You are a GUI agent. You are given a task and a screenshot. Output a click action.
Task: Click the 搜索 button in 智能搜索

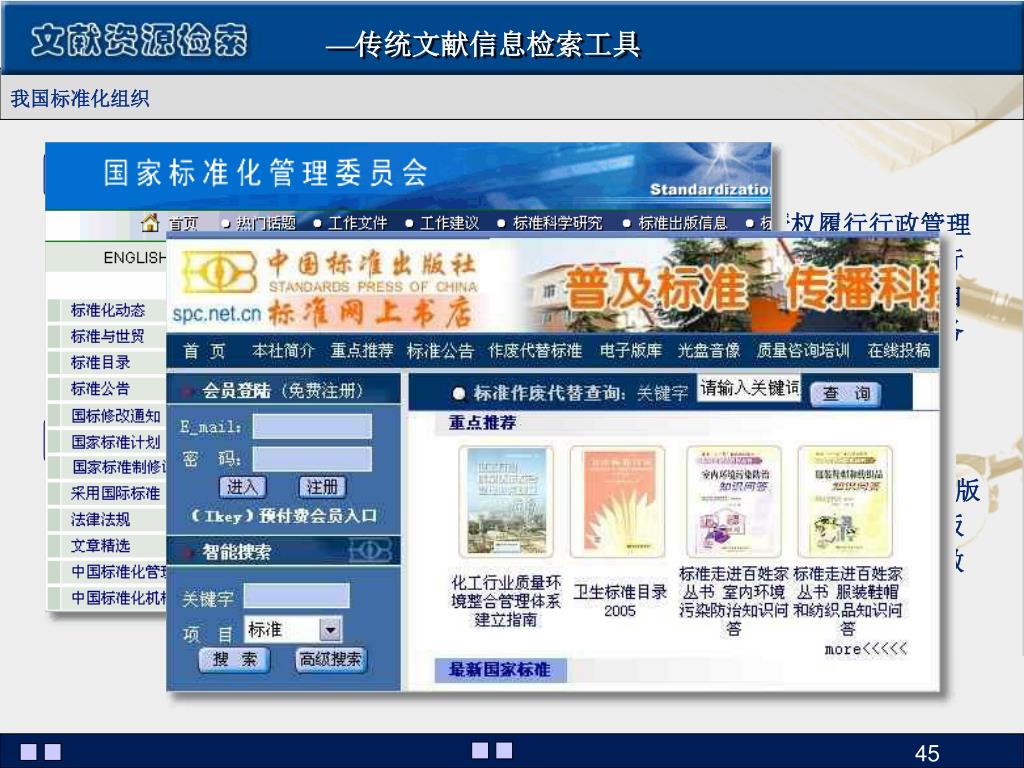click(234, 660)
